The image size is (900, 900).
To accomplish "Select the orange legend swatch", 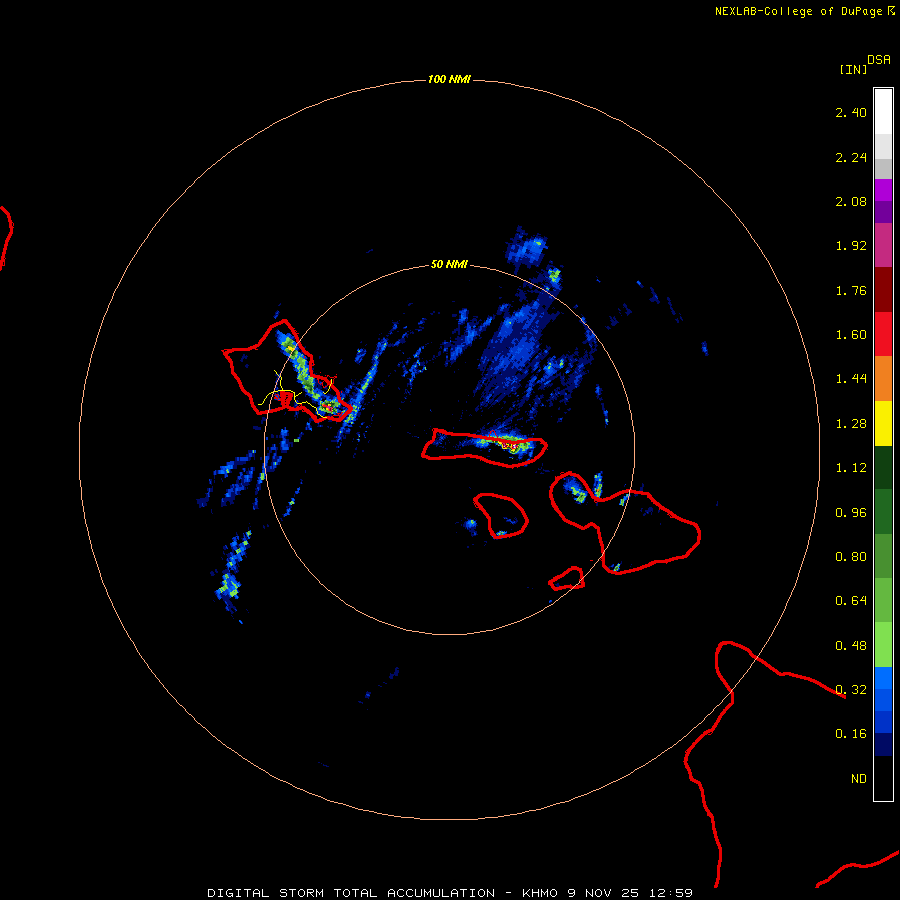I will pyautogui.click(x=883, y=379).
